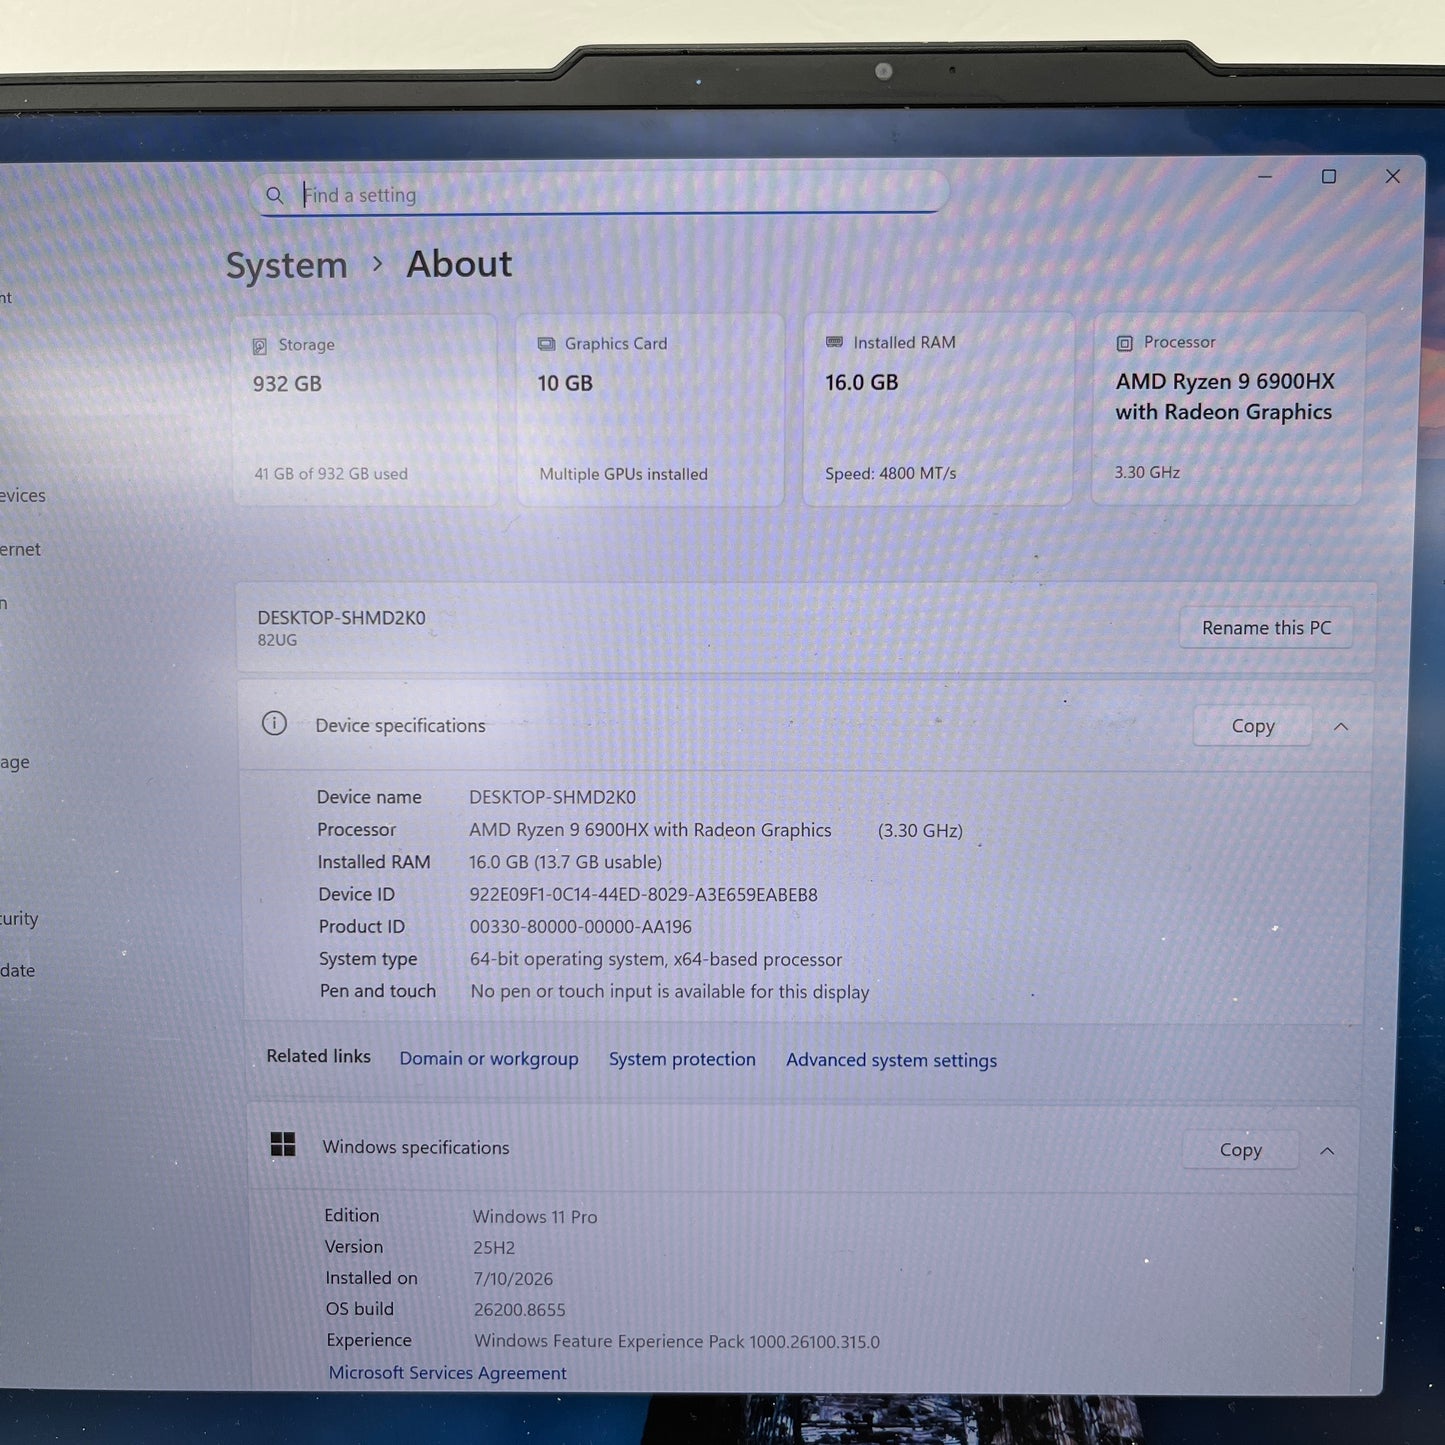Screen dimensions: 1445x1445
Task: Go back to System breadcrumb
Action: tap(287, 265)
